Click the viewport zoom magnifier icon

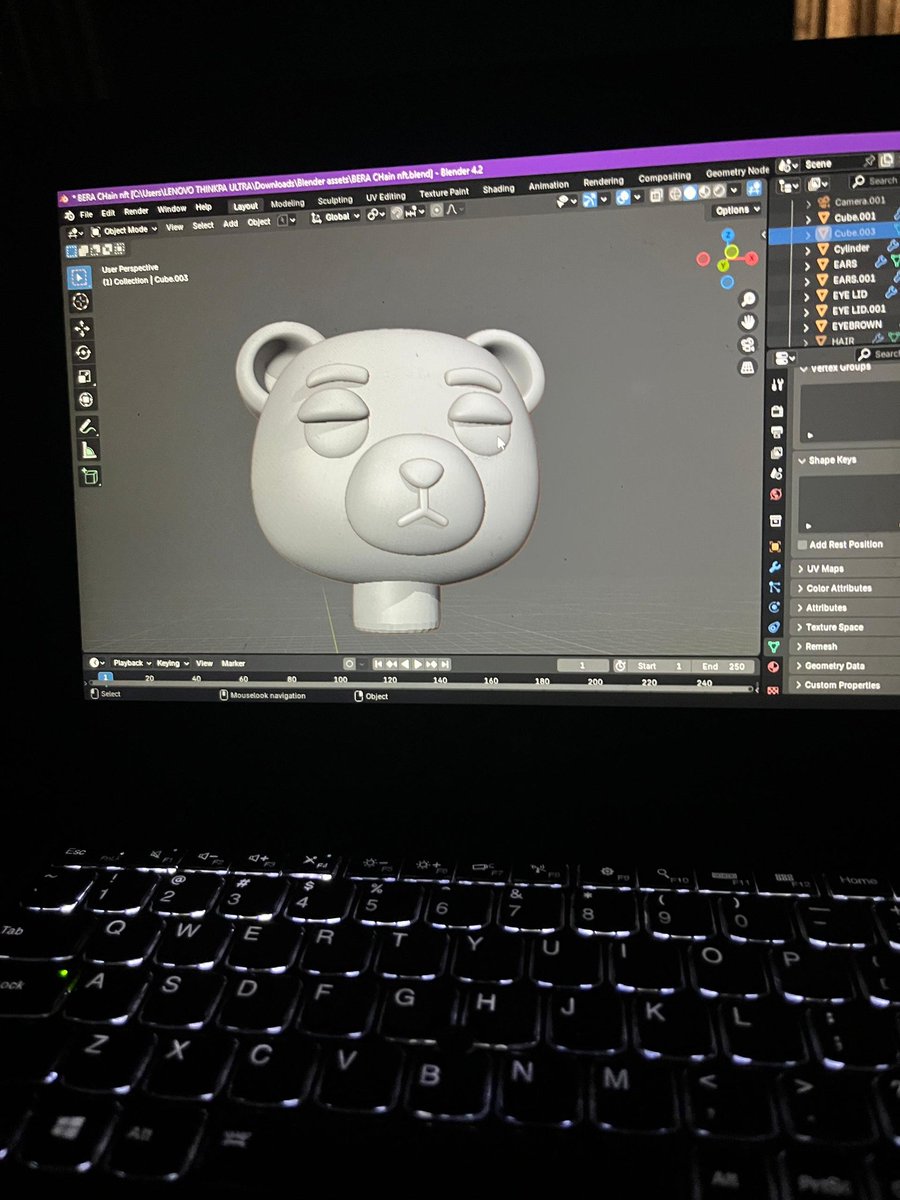[748, 300]
